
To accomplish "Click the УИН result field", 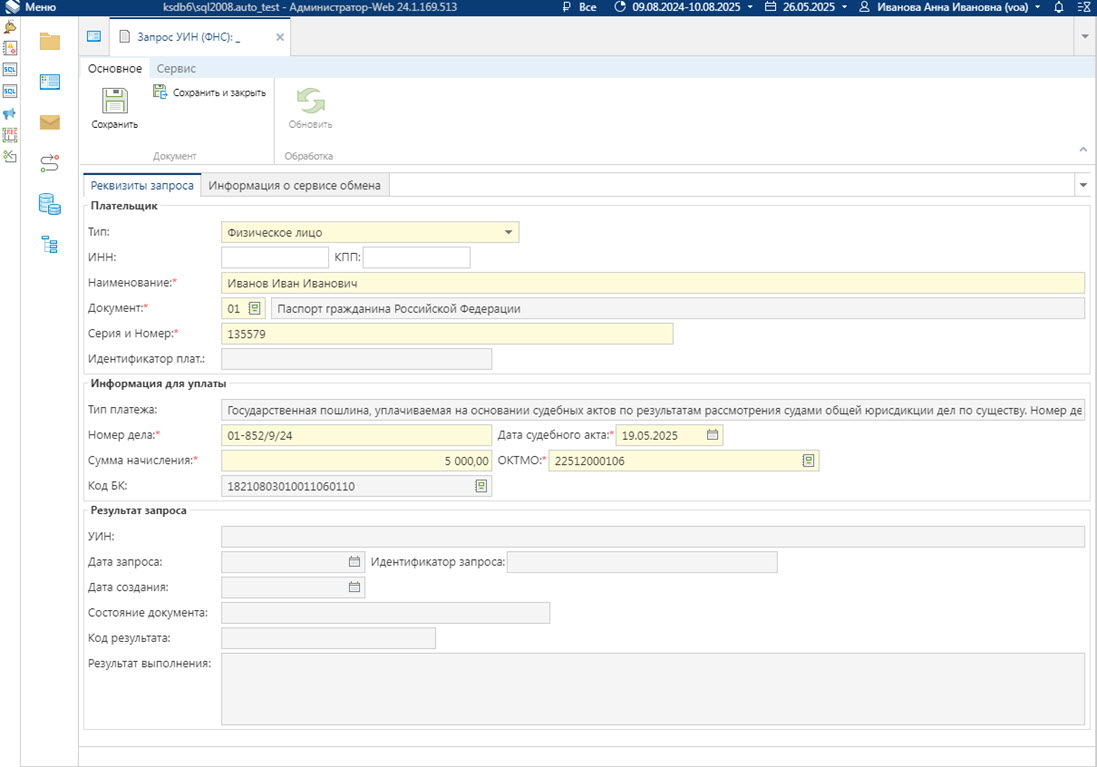I will click(653, 537).
